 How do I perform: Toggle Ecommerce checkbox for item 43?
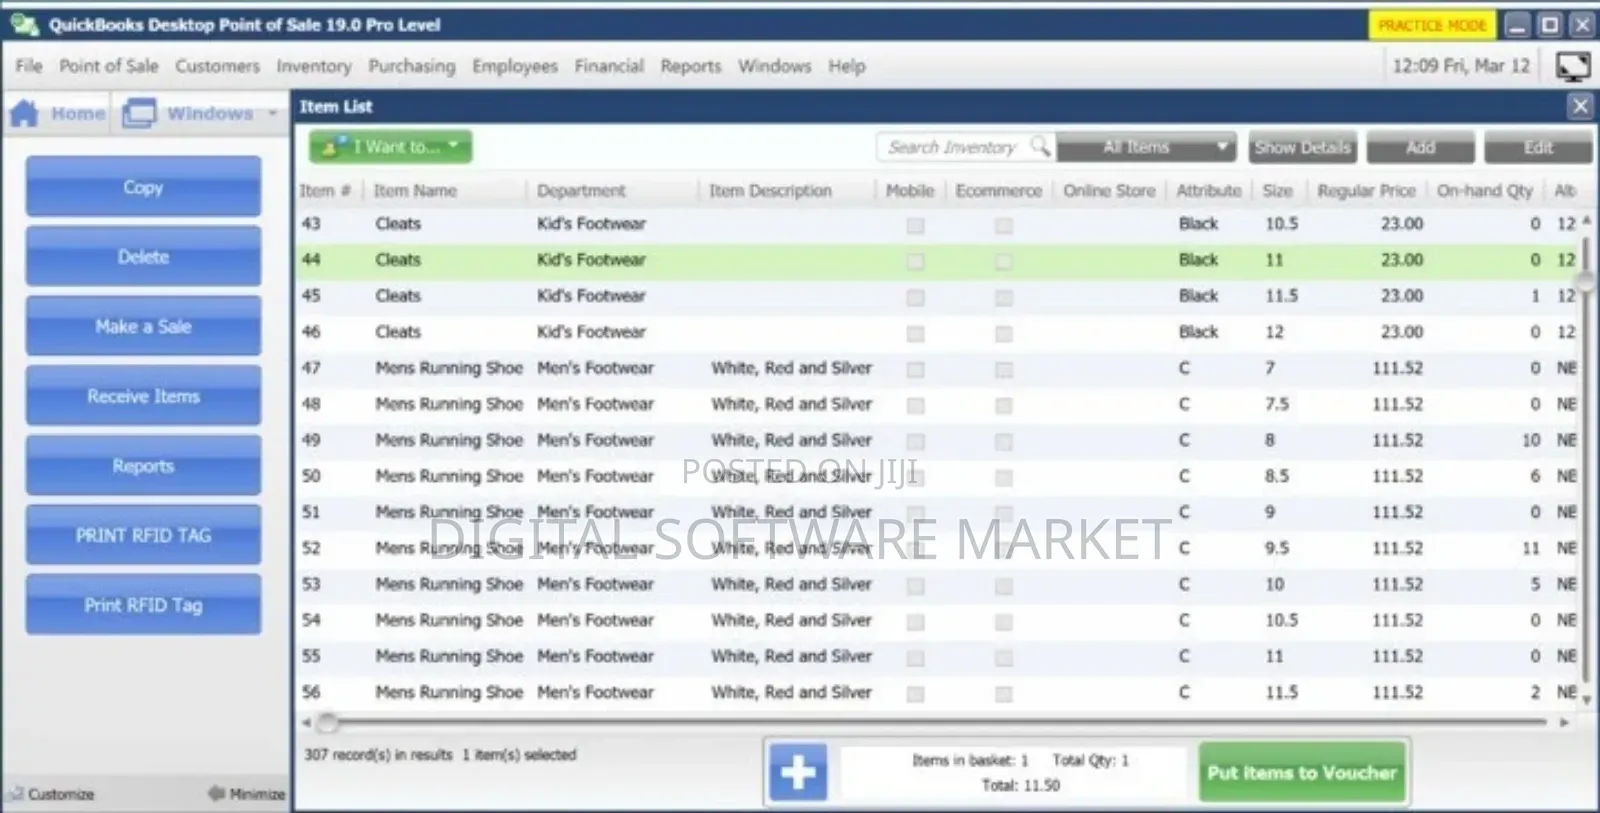click(x=1003, y=225)
